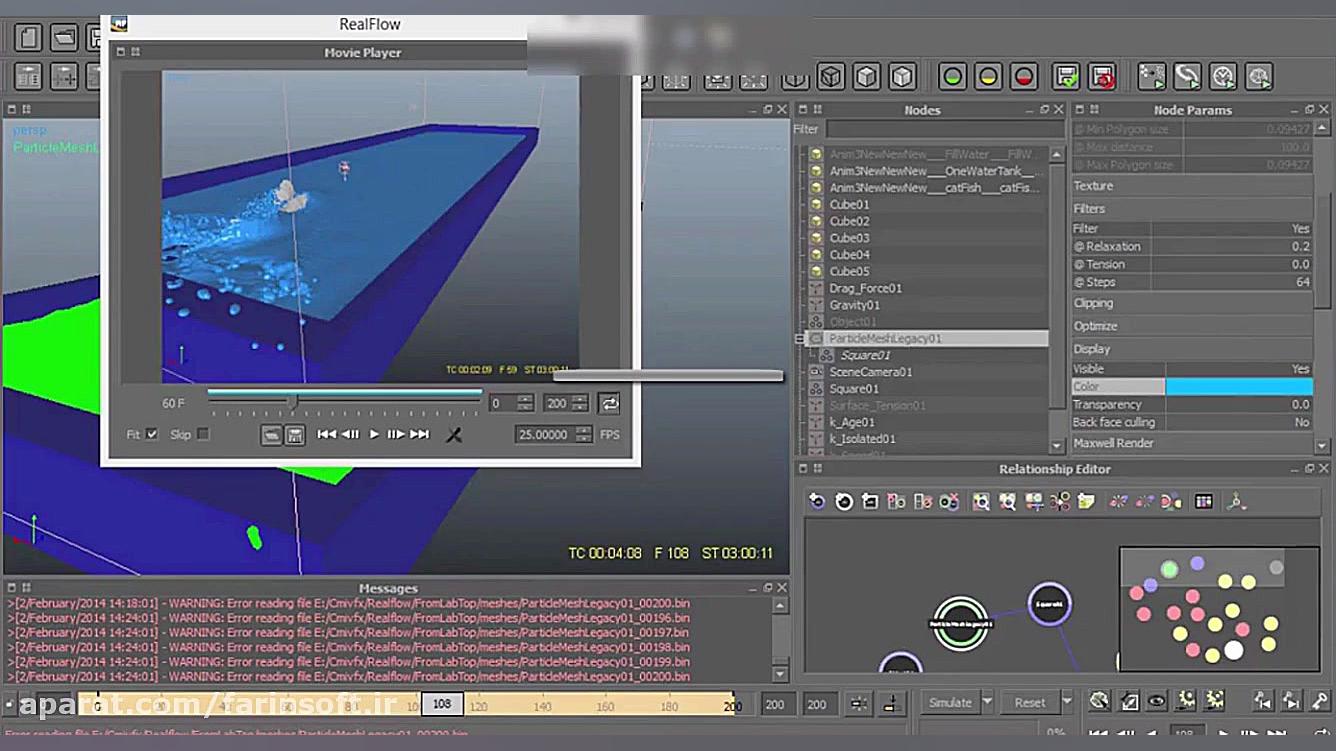The image size is (1336, 751).
Task: Click the clock icon with play arrow
Action: click(1223, 77)
